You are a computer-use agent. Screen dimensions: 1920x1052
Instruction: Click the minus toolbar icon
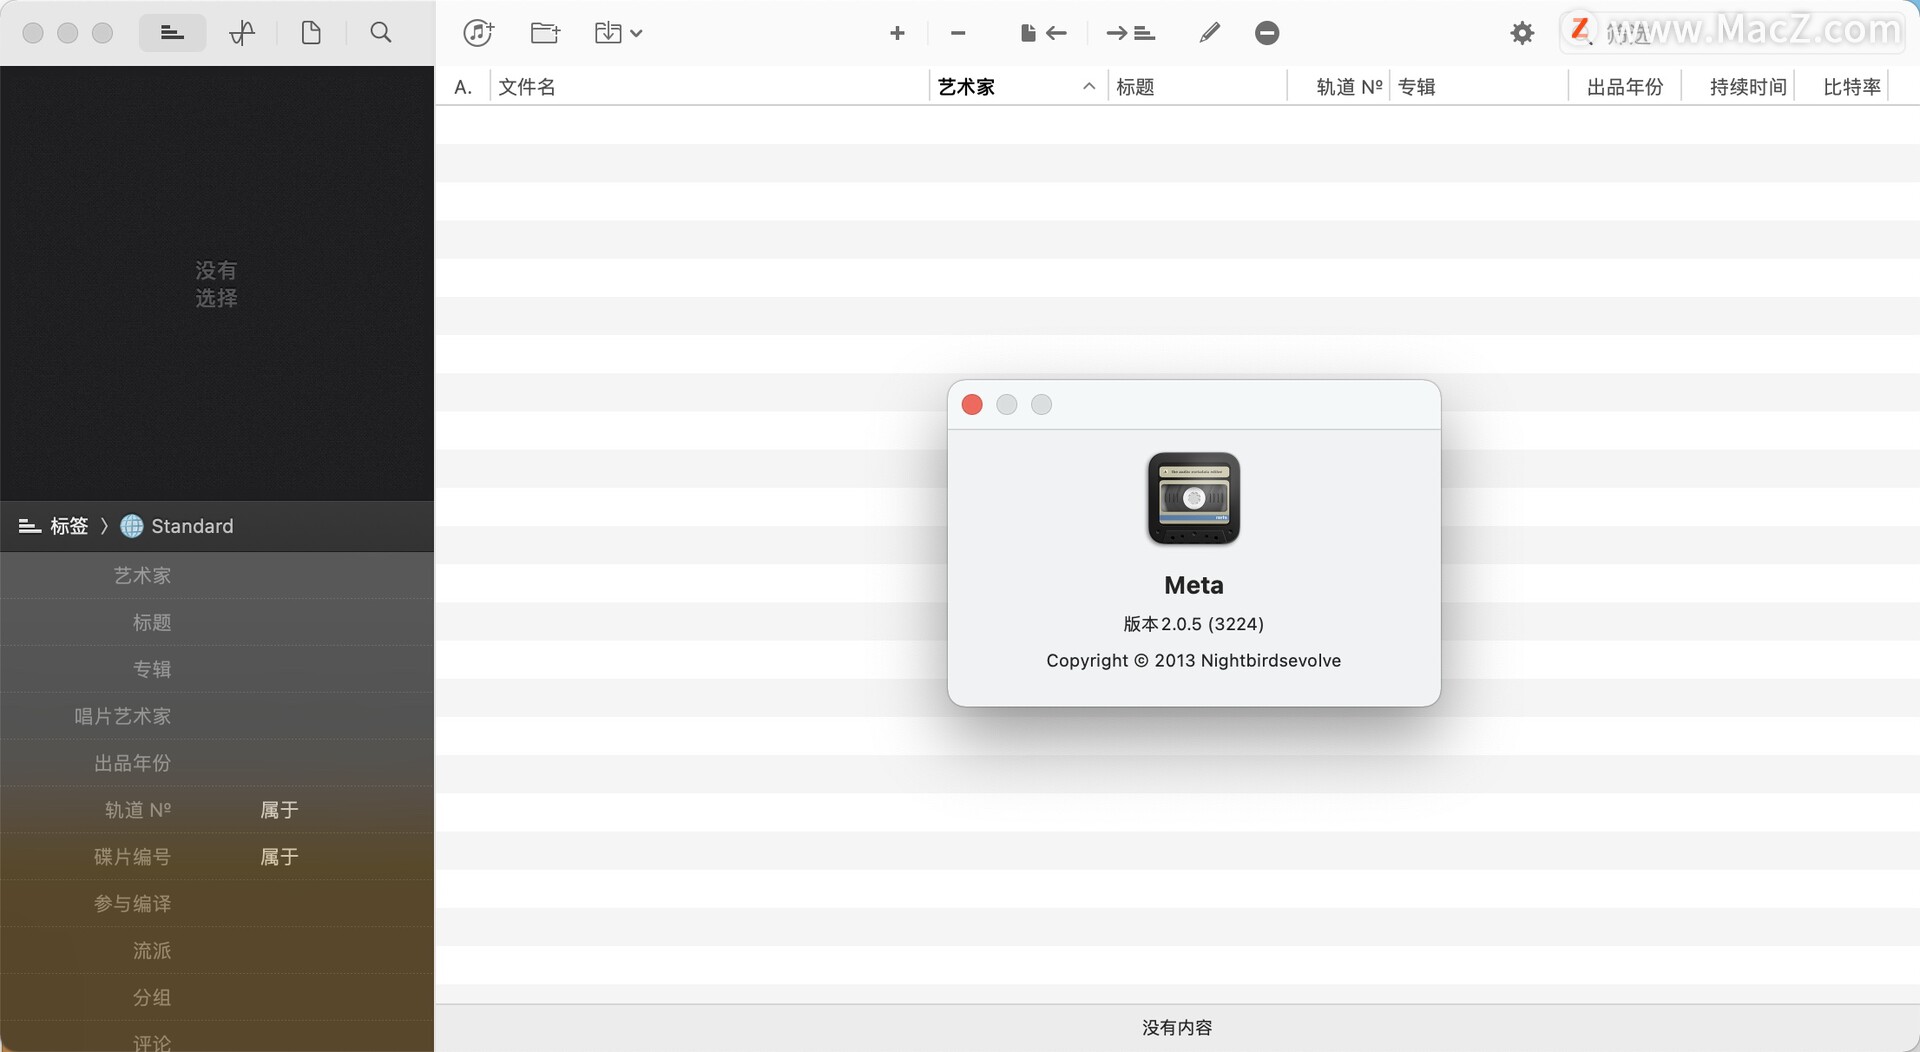coord(958,33)
